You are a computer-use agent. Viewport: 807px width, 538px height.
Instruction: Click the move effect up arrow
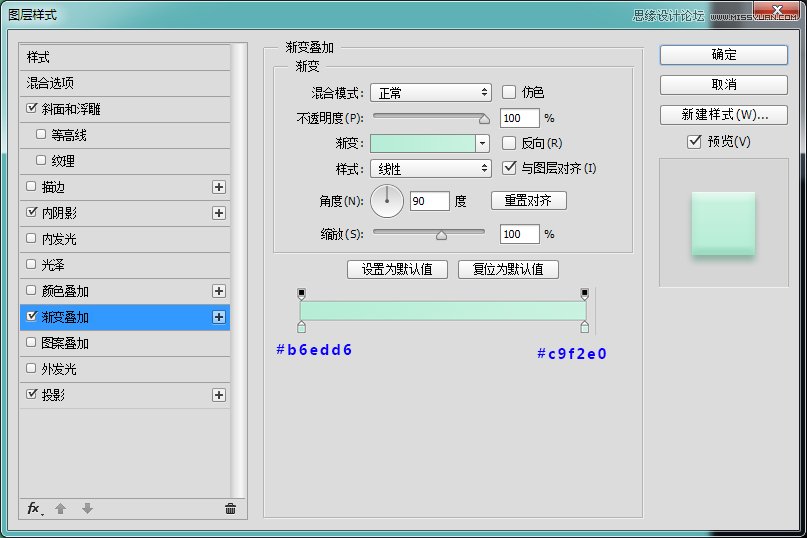[x=60, y=509]
